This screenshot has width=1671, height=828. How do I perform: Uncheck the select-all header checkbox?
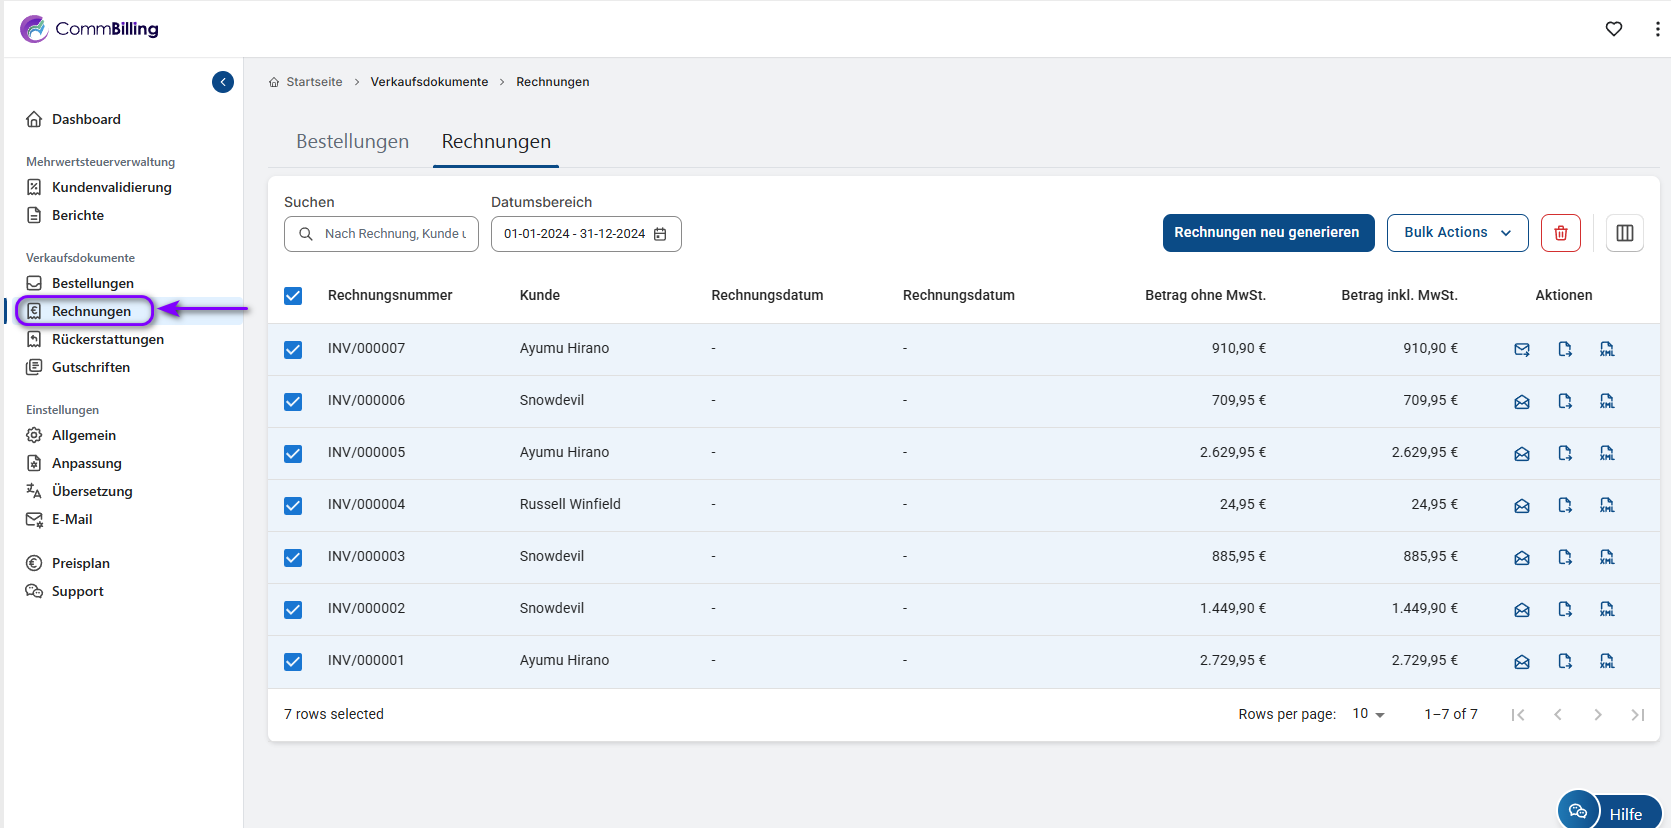[293, 296]
